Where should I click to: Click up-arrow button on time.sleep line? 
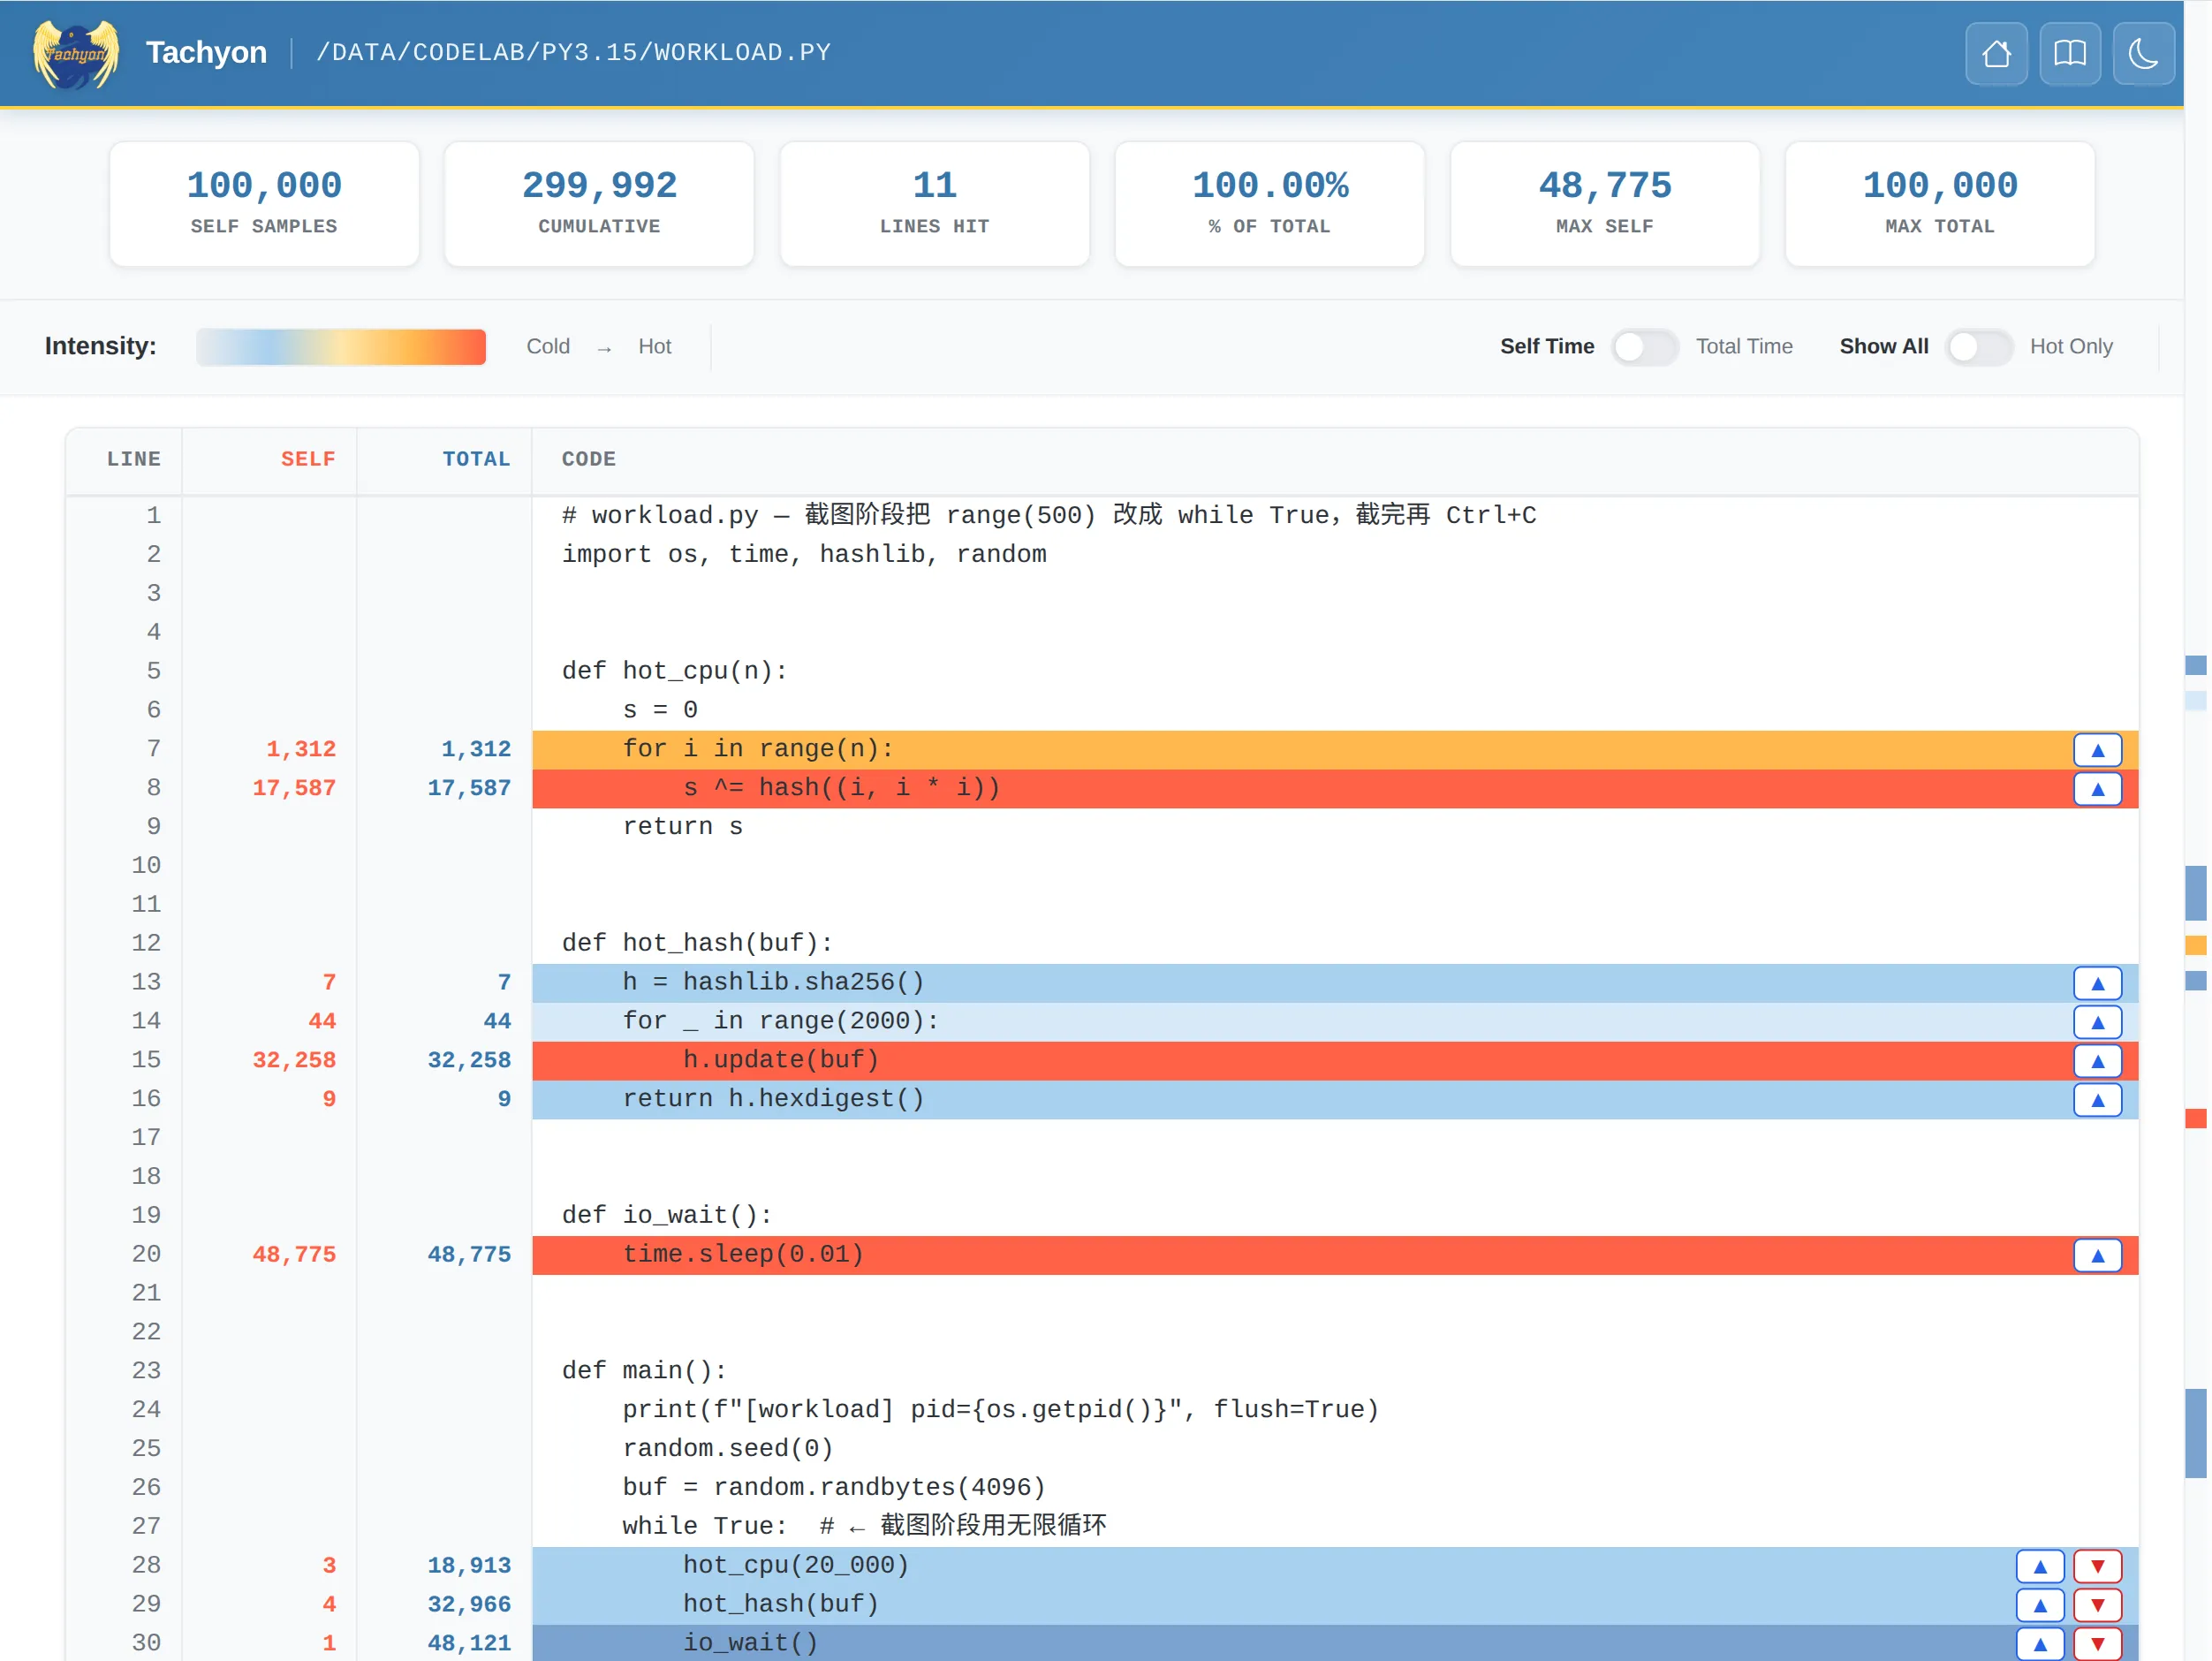click(x=2097, y=1255)
